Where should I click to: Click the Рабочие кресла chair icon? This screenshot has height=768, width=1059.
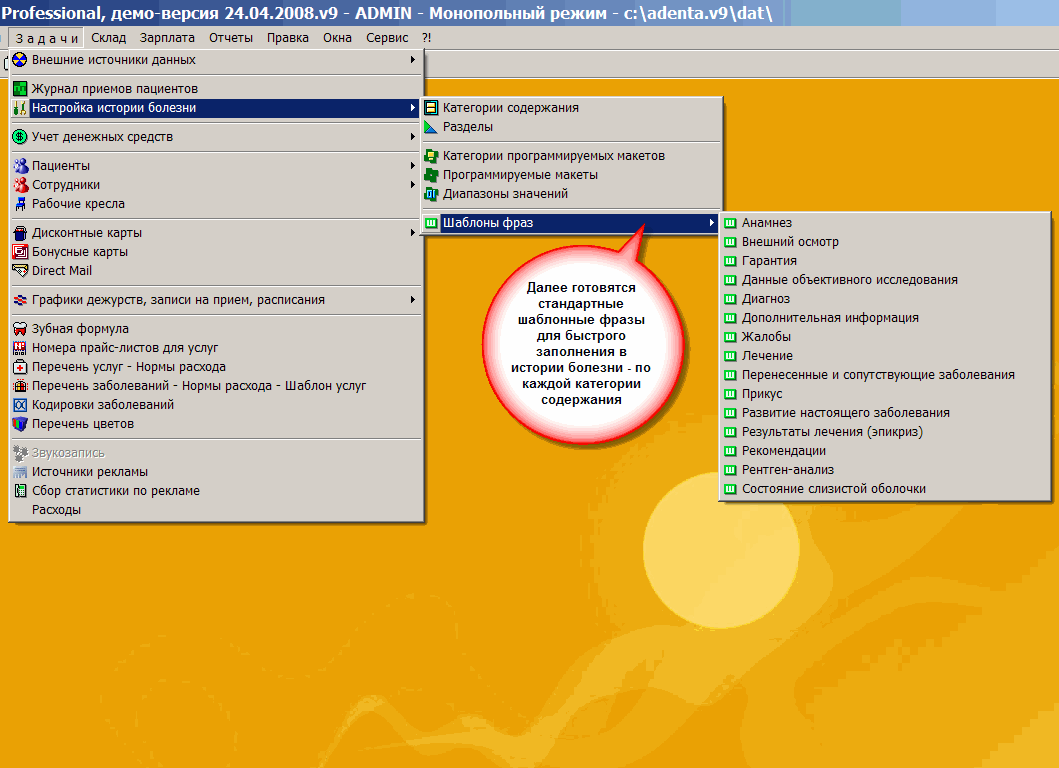click(x=20, y=204)
